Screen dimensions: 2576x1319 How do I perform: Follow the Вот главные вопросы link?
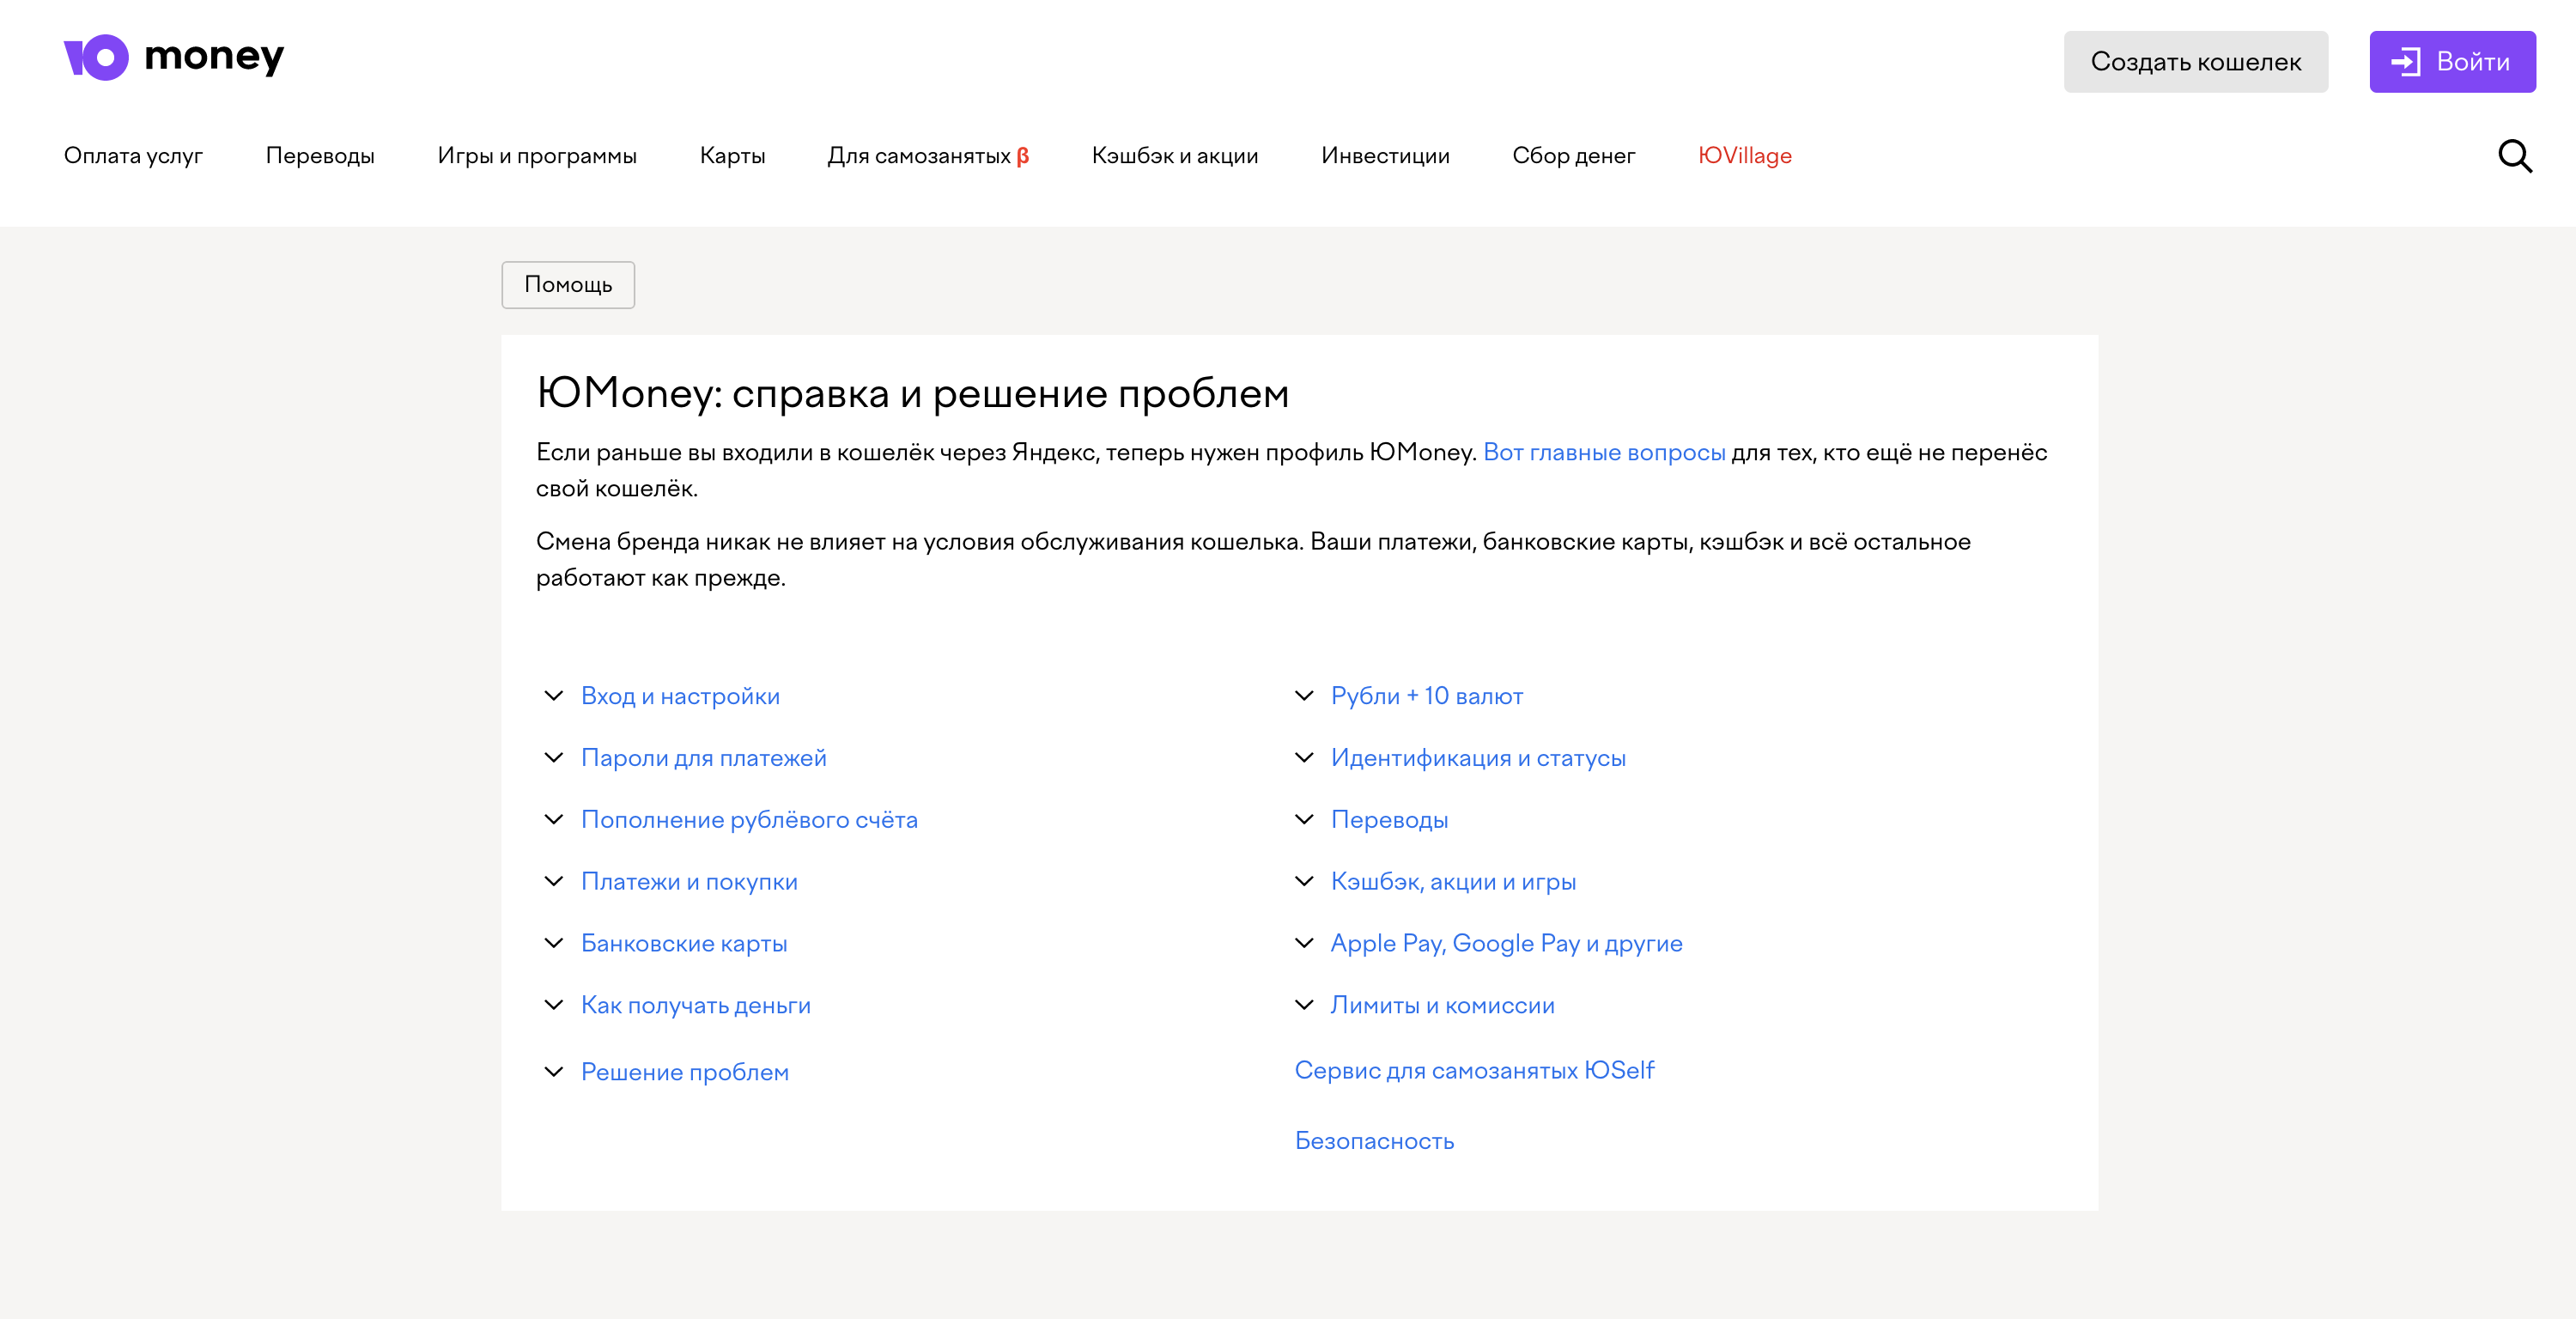coord(1604,453)
